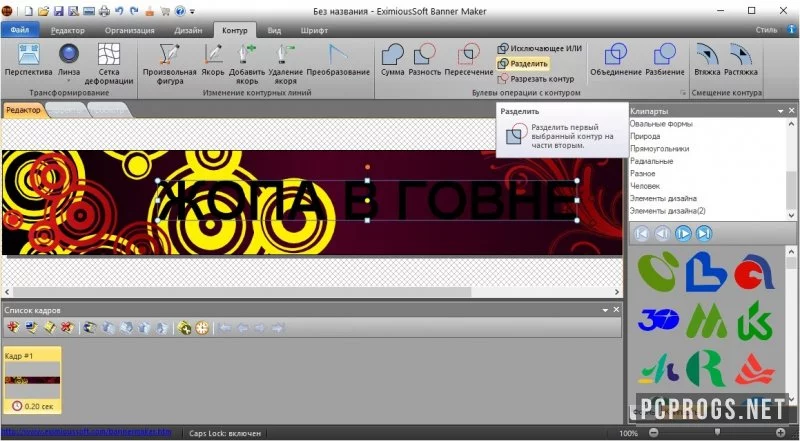Open the Клипарты panel options arrow
The image size is (800, 441).
click(x=781, y=111)
